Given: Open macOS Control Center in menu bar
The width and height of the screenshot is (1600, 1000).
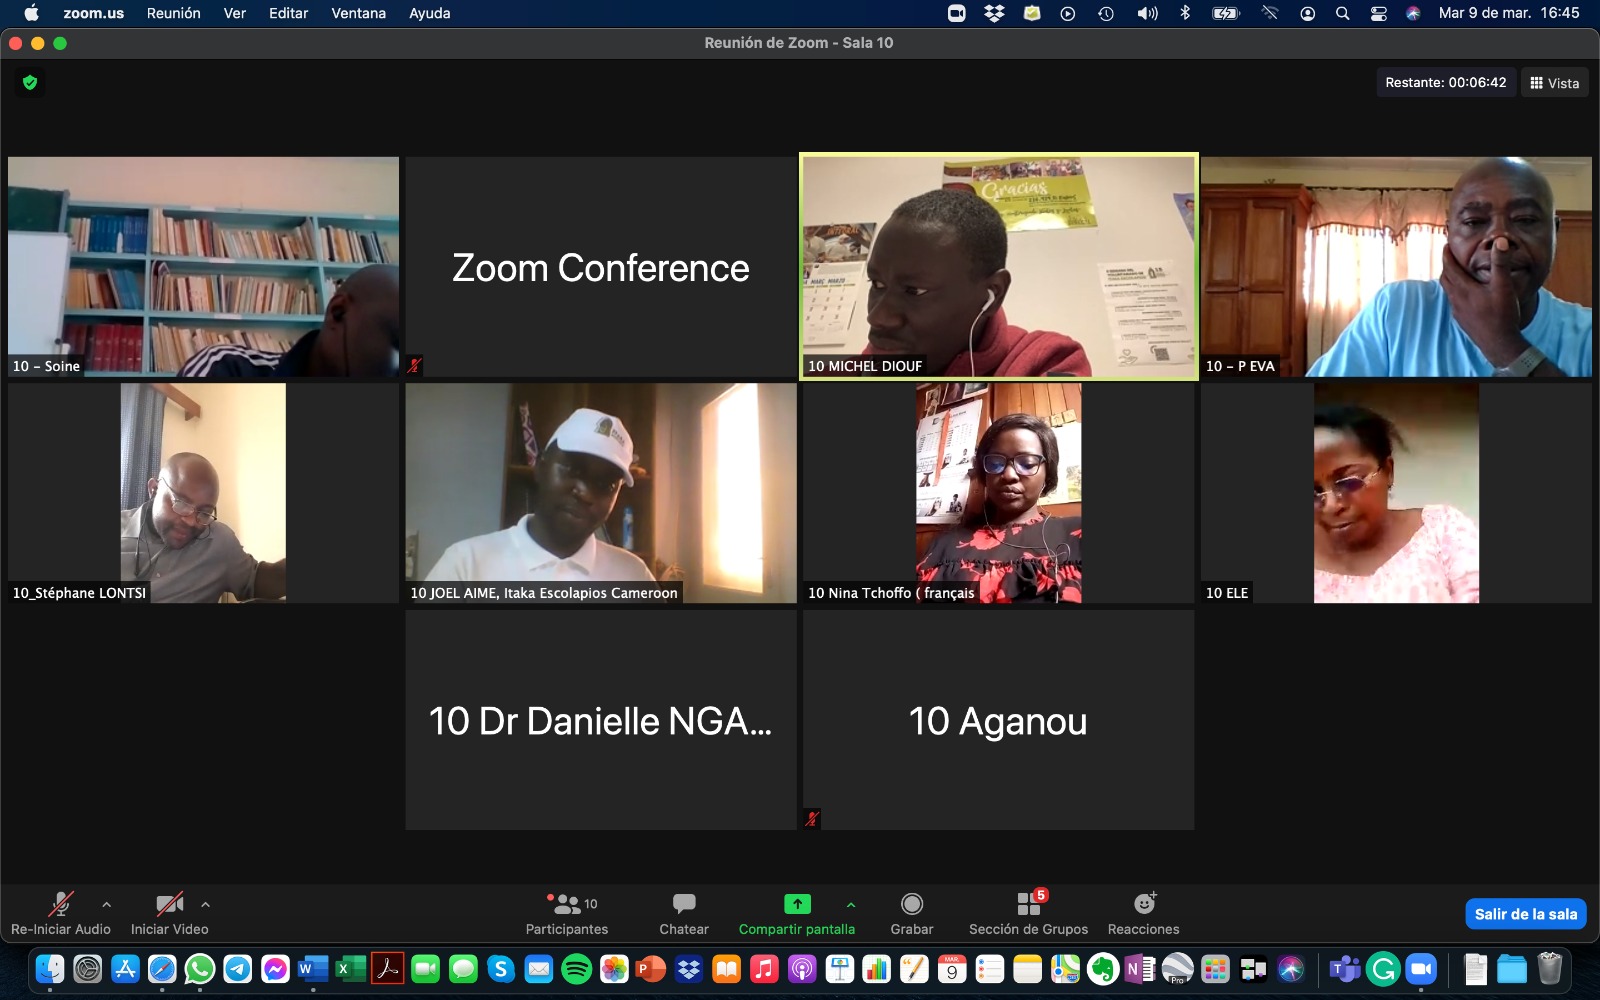Looking at the screenshot, I should pos(1378,13).
